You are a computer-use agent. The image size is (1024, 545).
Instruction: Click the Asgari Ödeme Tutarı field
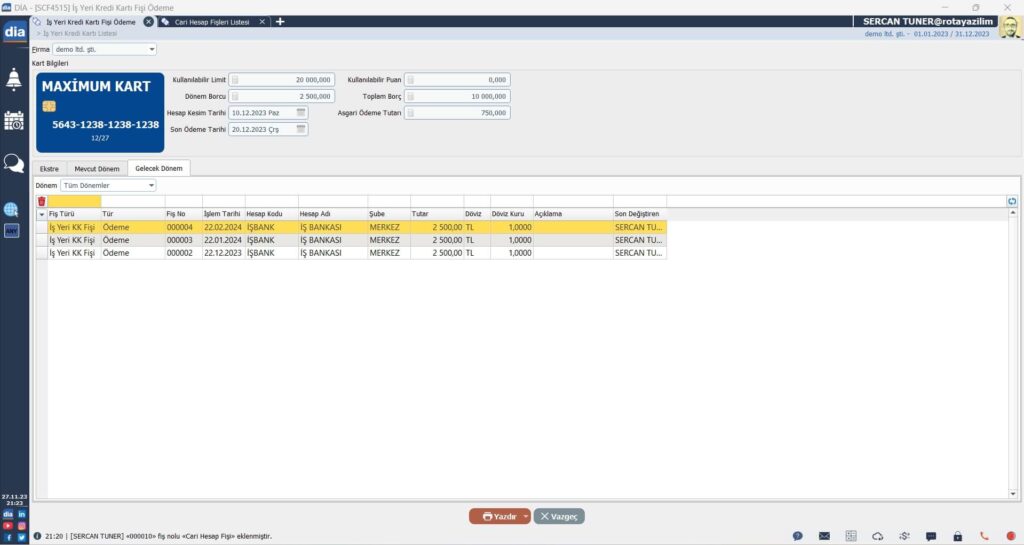point(457,112)
